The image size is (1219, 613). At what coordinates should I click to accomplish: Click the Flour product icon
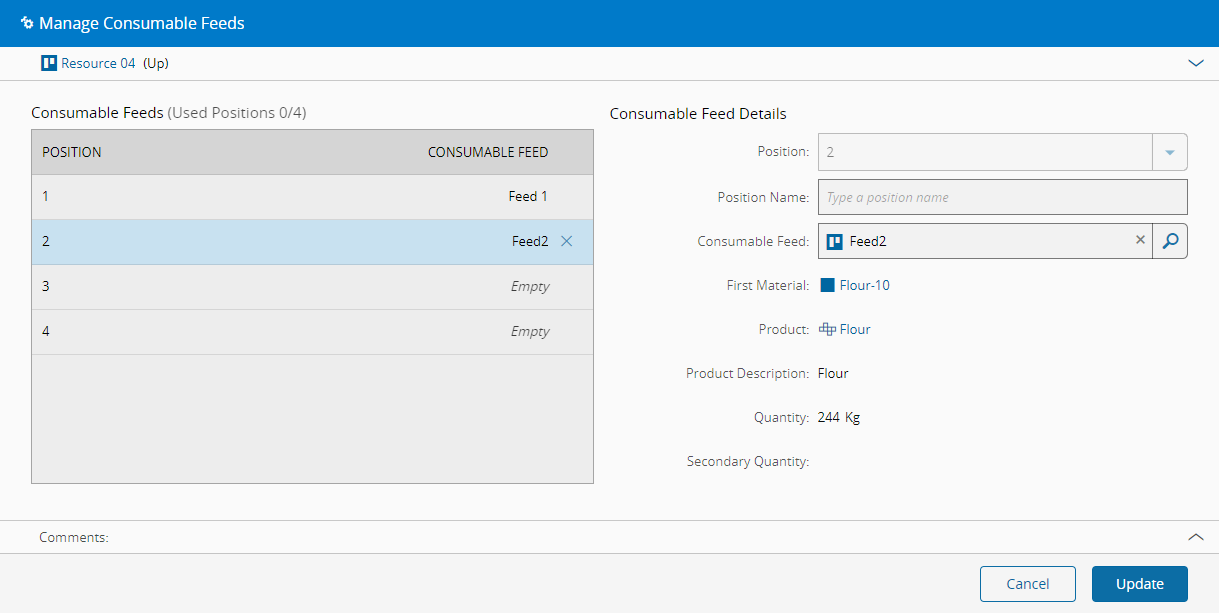pyautogui.click(x=827, y=329)
